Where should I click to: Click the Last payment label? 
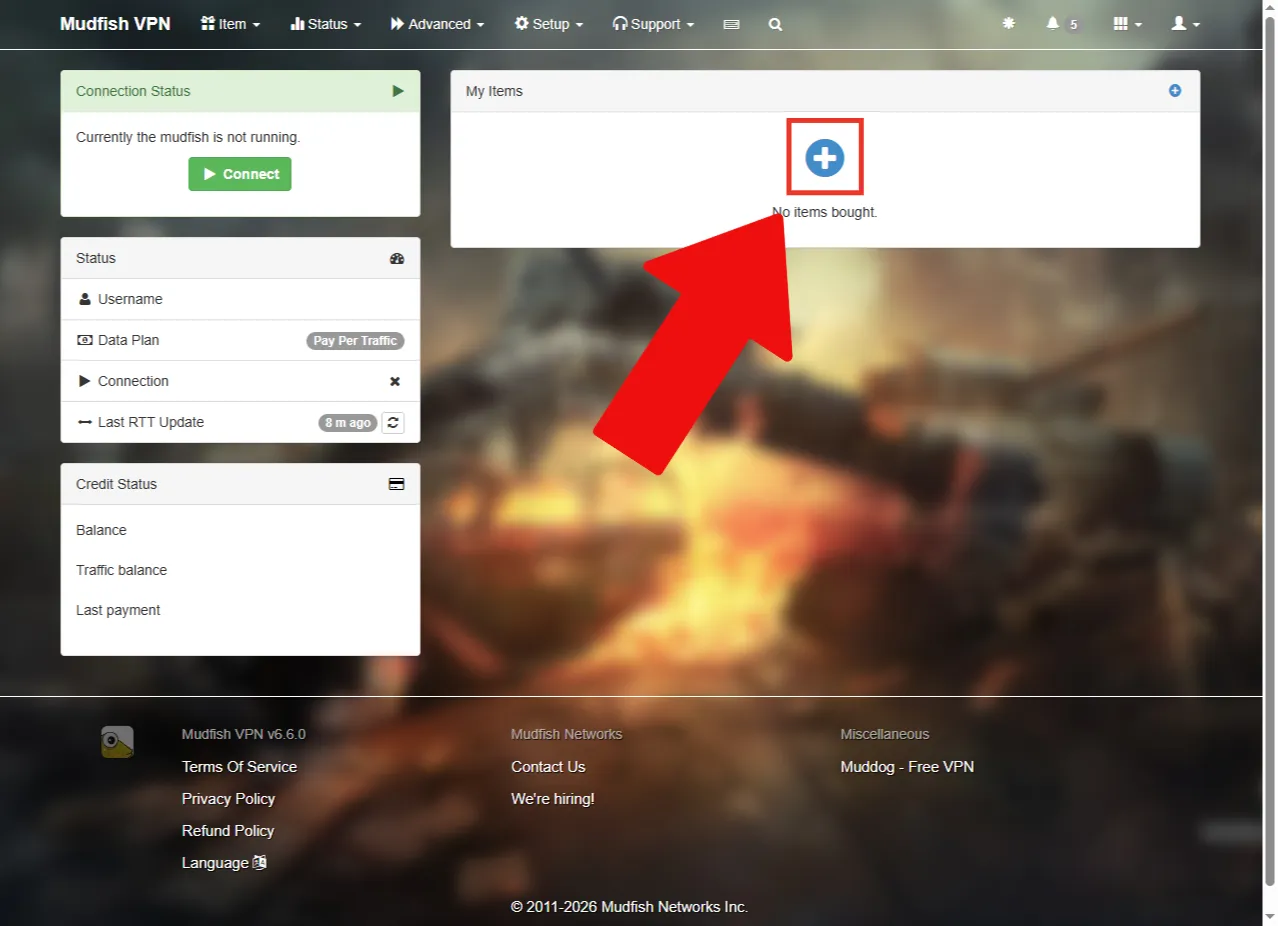pos(118,610)
